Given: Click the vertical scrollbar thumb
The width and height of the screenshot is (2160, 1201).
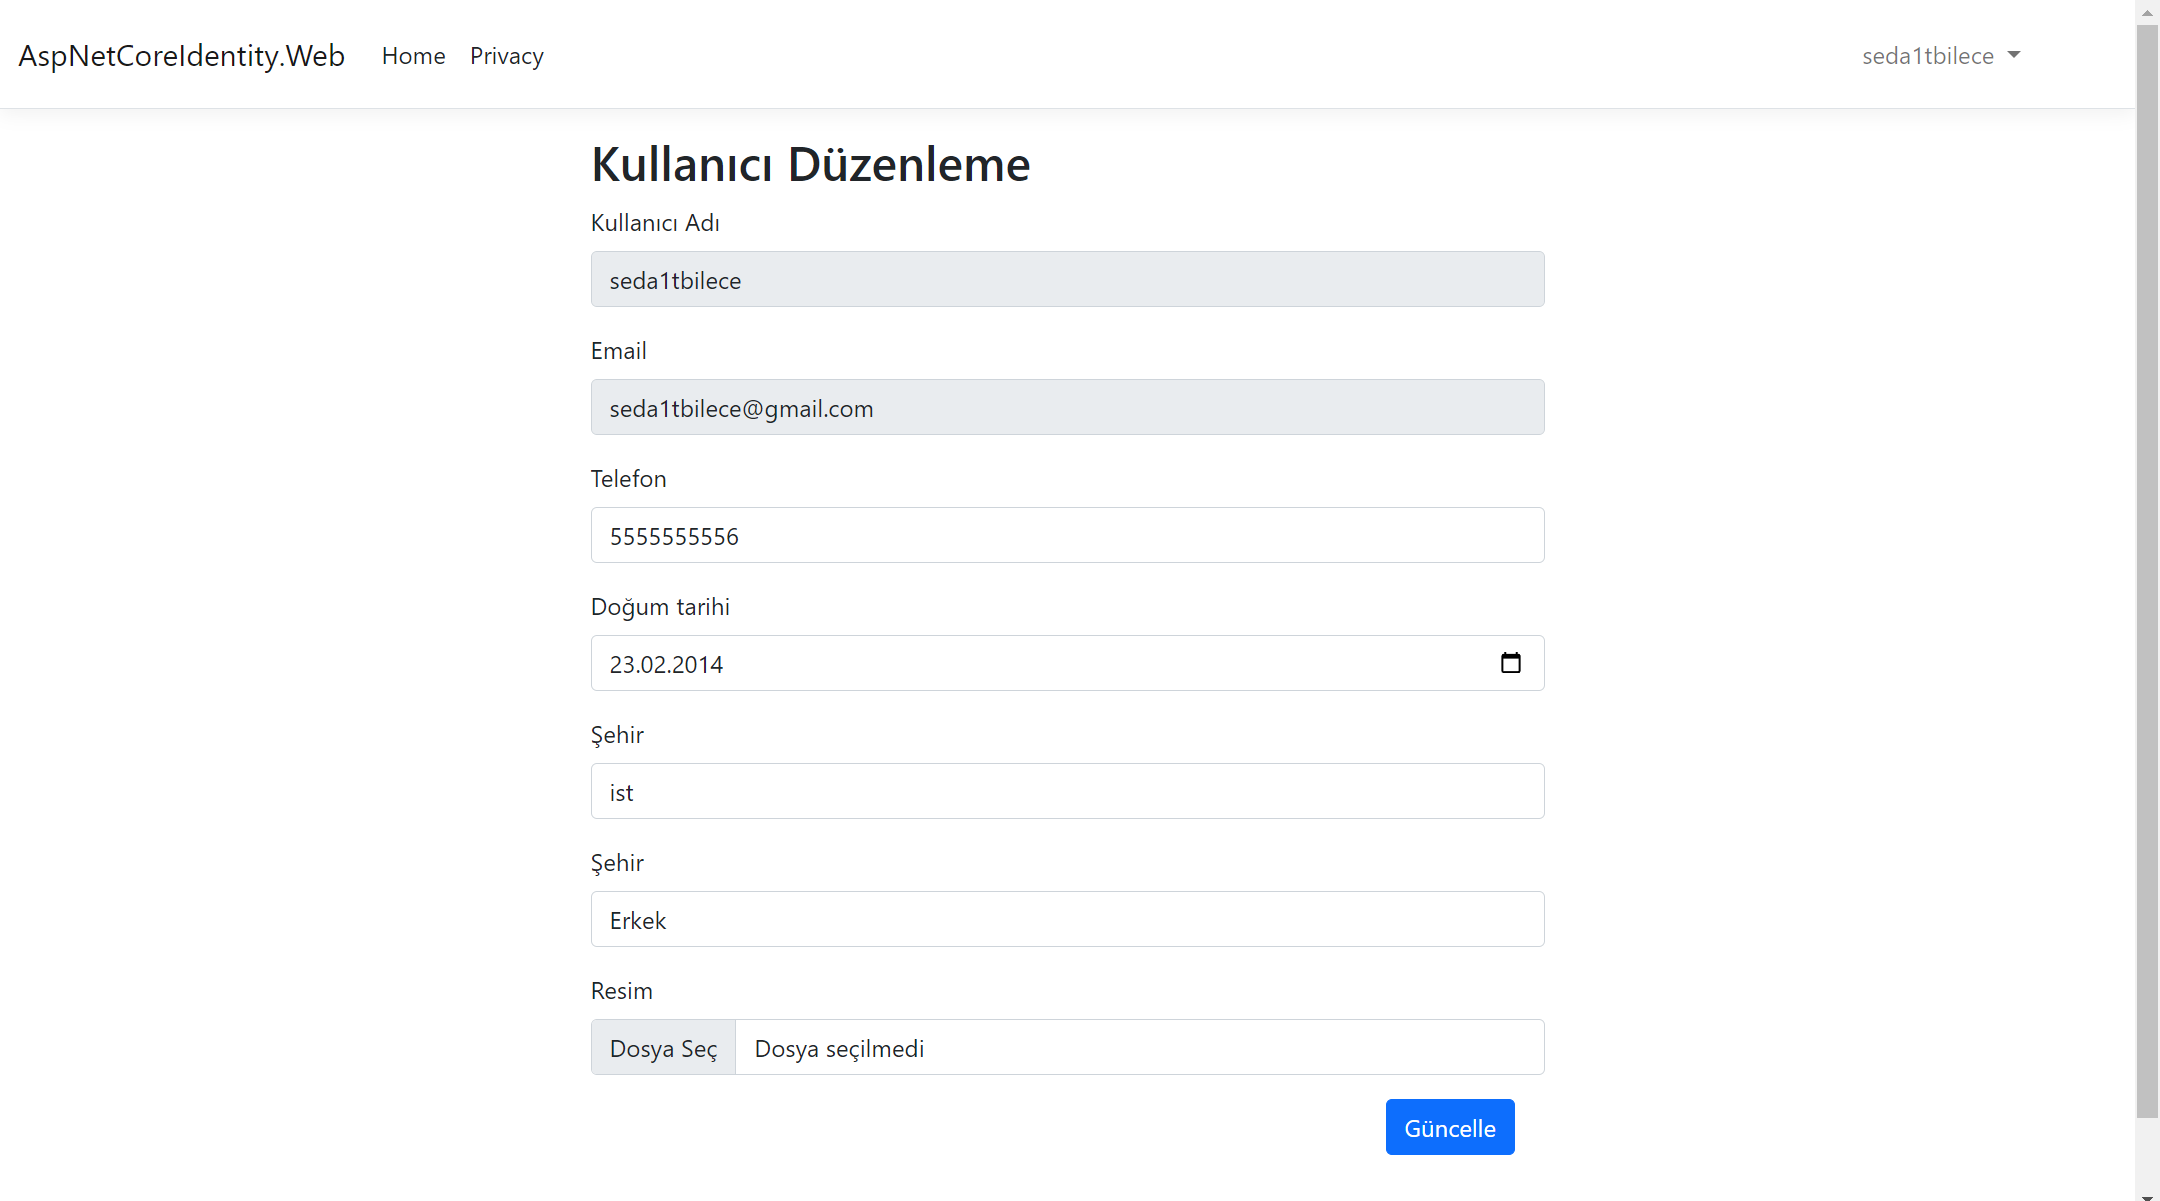Looking at the screenshot, I should click(2147, 571).
